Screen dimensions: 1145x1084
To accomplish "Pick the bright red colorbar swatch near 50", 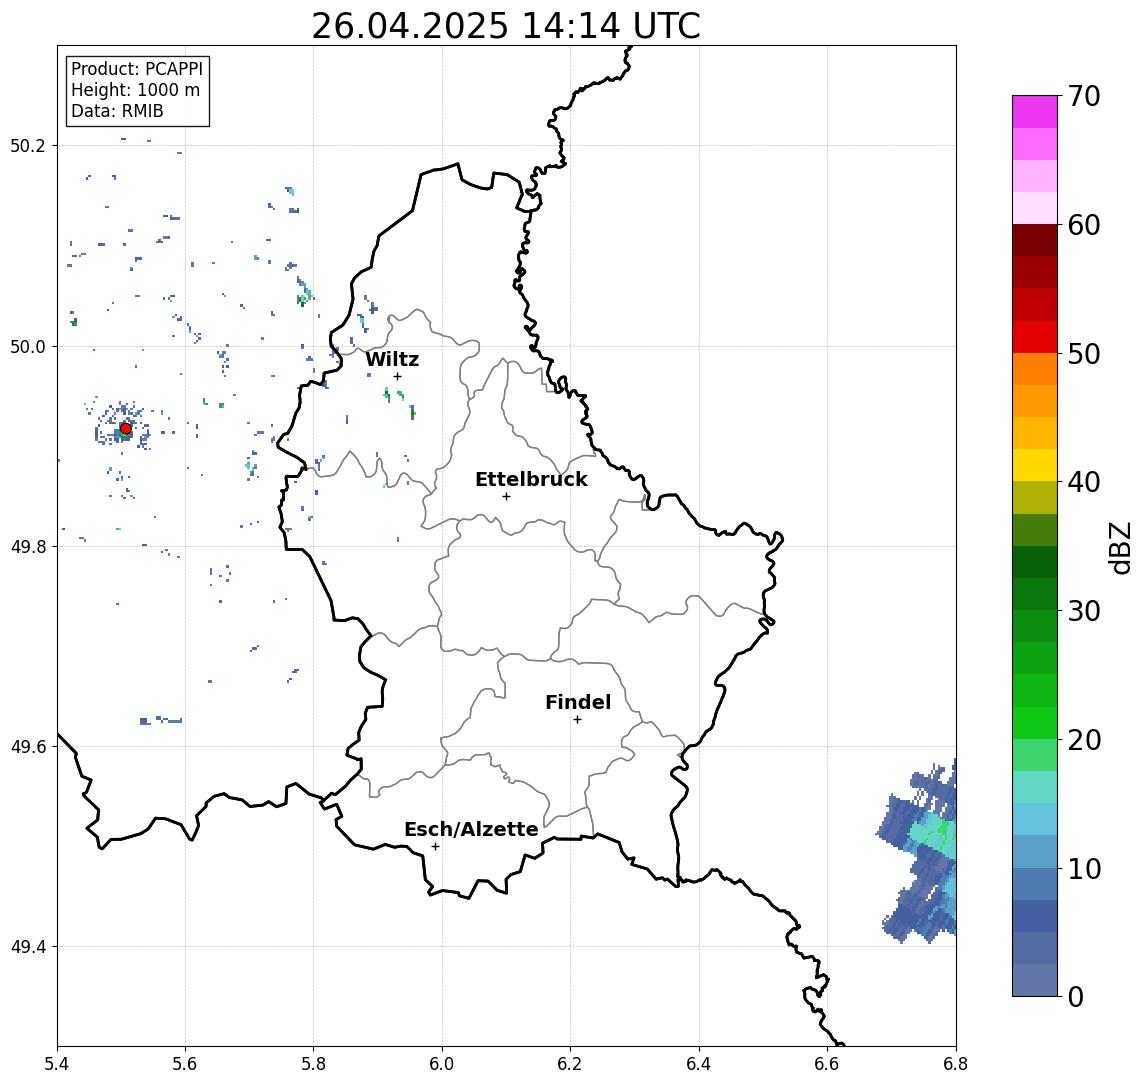I will [x=1035, y=337].
